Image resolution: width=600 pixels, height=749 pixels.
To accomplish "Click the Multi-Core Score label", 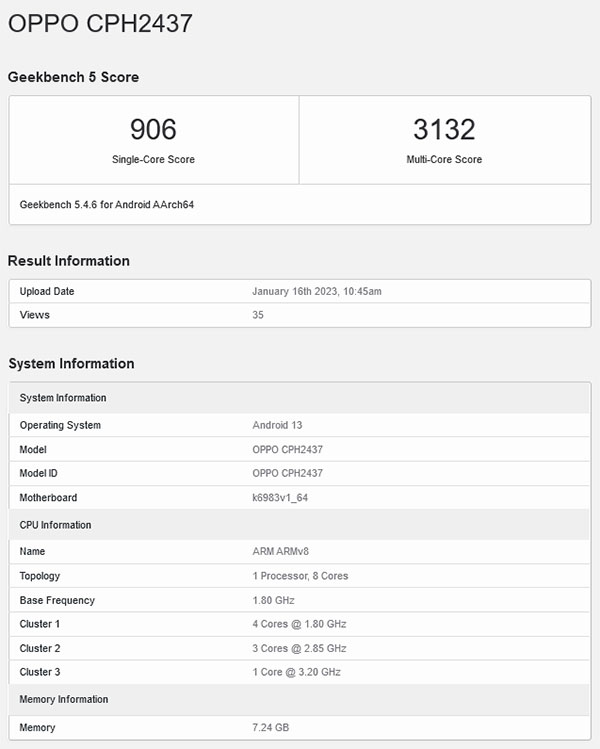I will click(444, 159).
